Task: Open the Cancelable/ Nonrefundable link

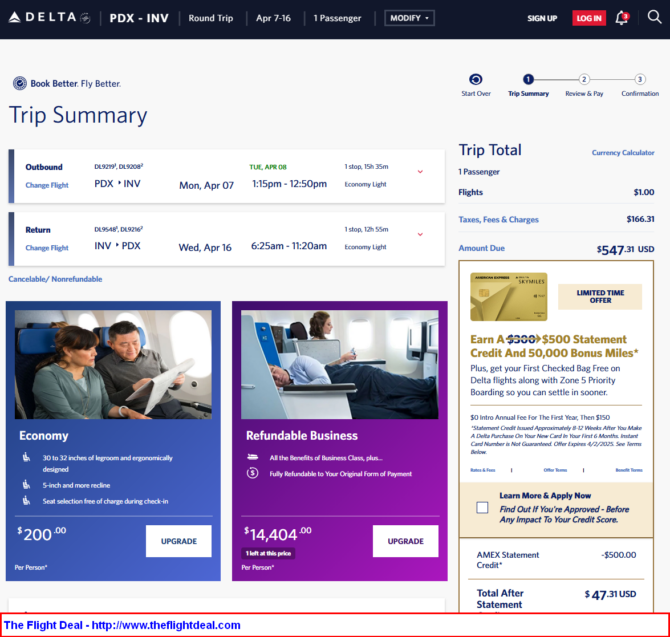Action: pyautogui.click(x=55, y=279)
